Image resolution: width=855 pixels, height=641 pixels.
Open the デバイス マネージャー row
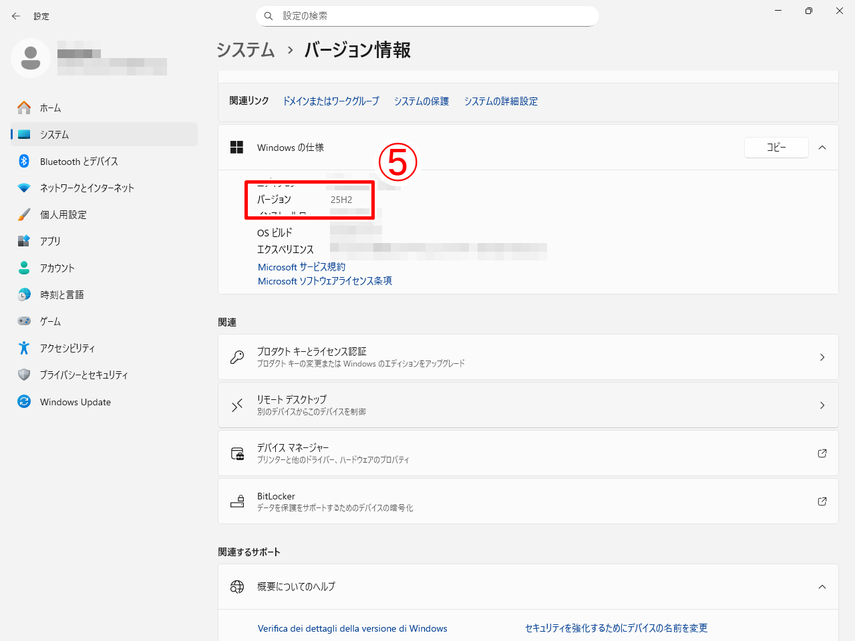coord(528,453)
